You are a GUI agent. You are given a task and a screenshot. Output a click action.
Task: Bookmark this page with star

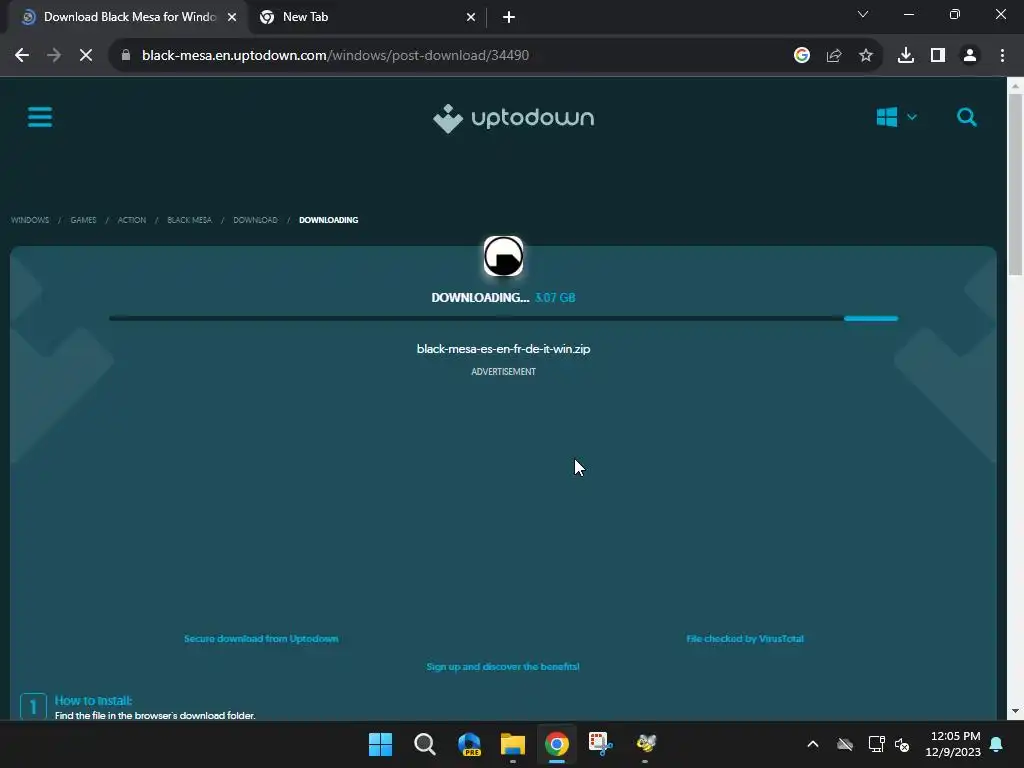click(866, 56)
